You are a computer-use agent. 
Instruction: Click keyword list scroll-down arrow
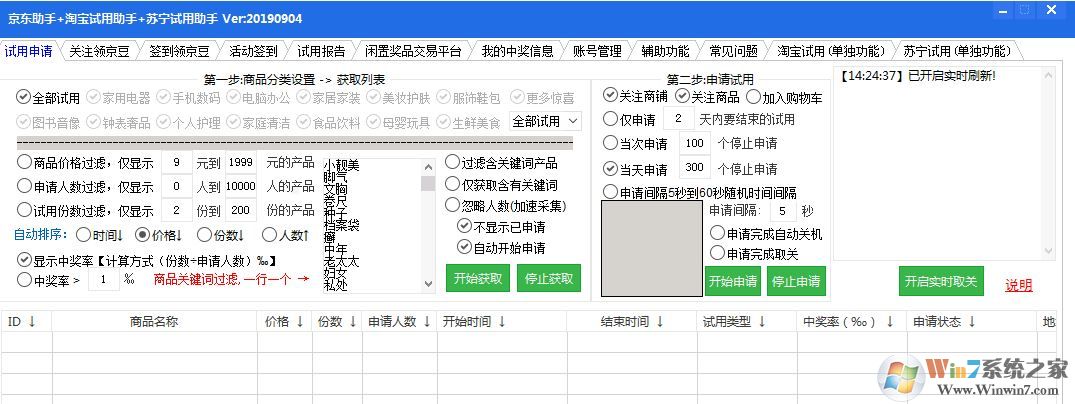428,283
